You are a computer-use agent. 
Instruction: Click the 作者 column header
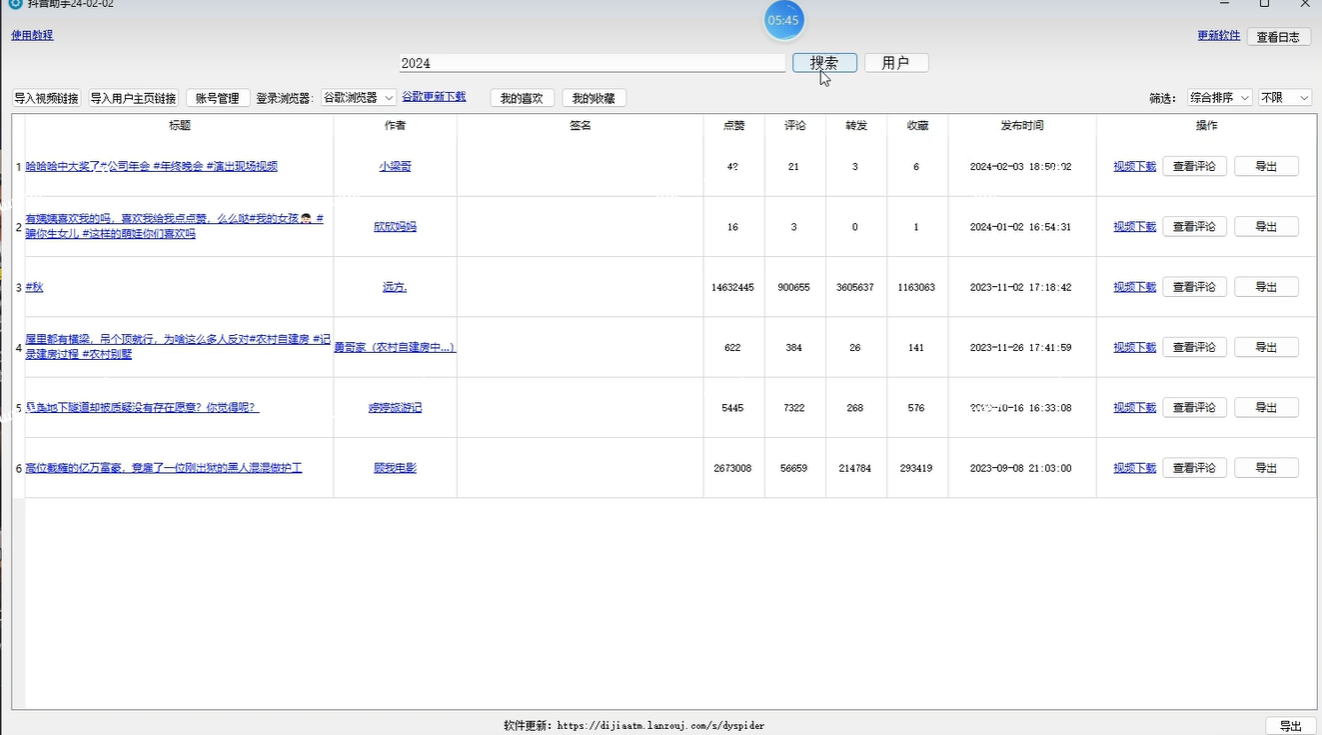click(x=395, y=126)
